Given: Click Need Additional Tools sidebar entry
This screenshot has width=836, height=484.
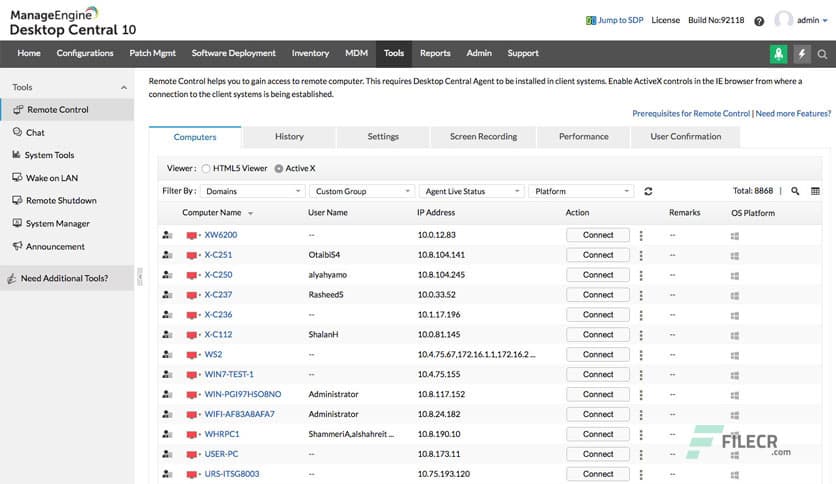Looking at the screenshot, I should (67, 278).
